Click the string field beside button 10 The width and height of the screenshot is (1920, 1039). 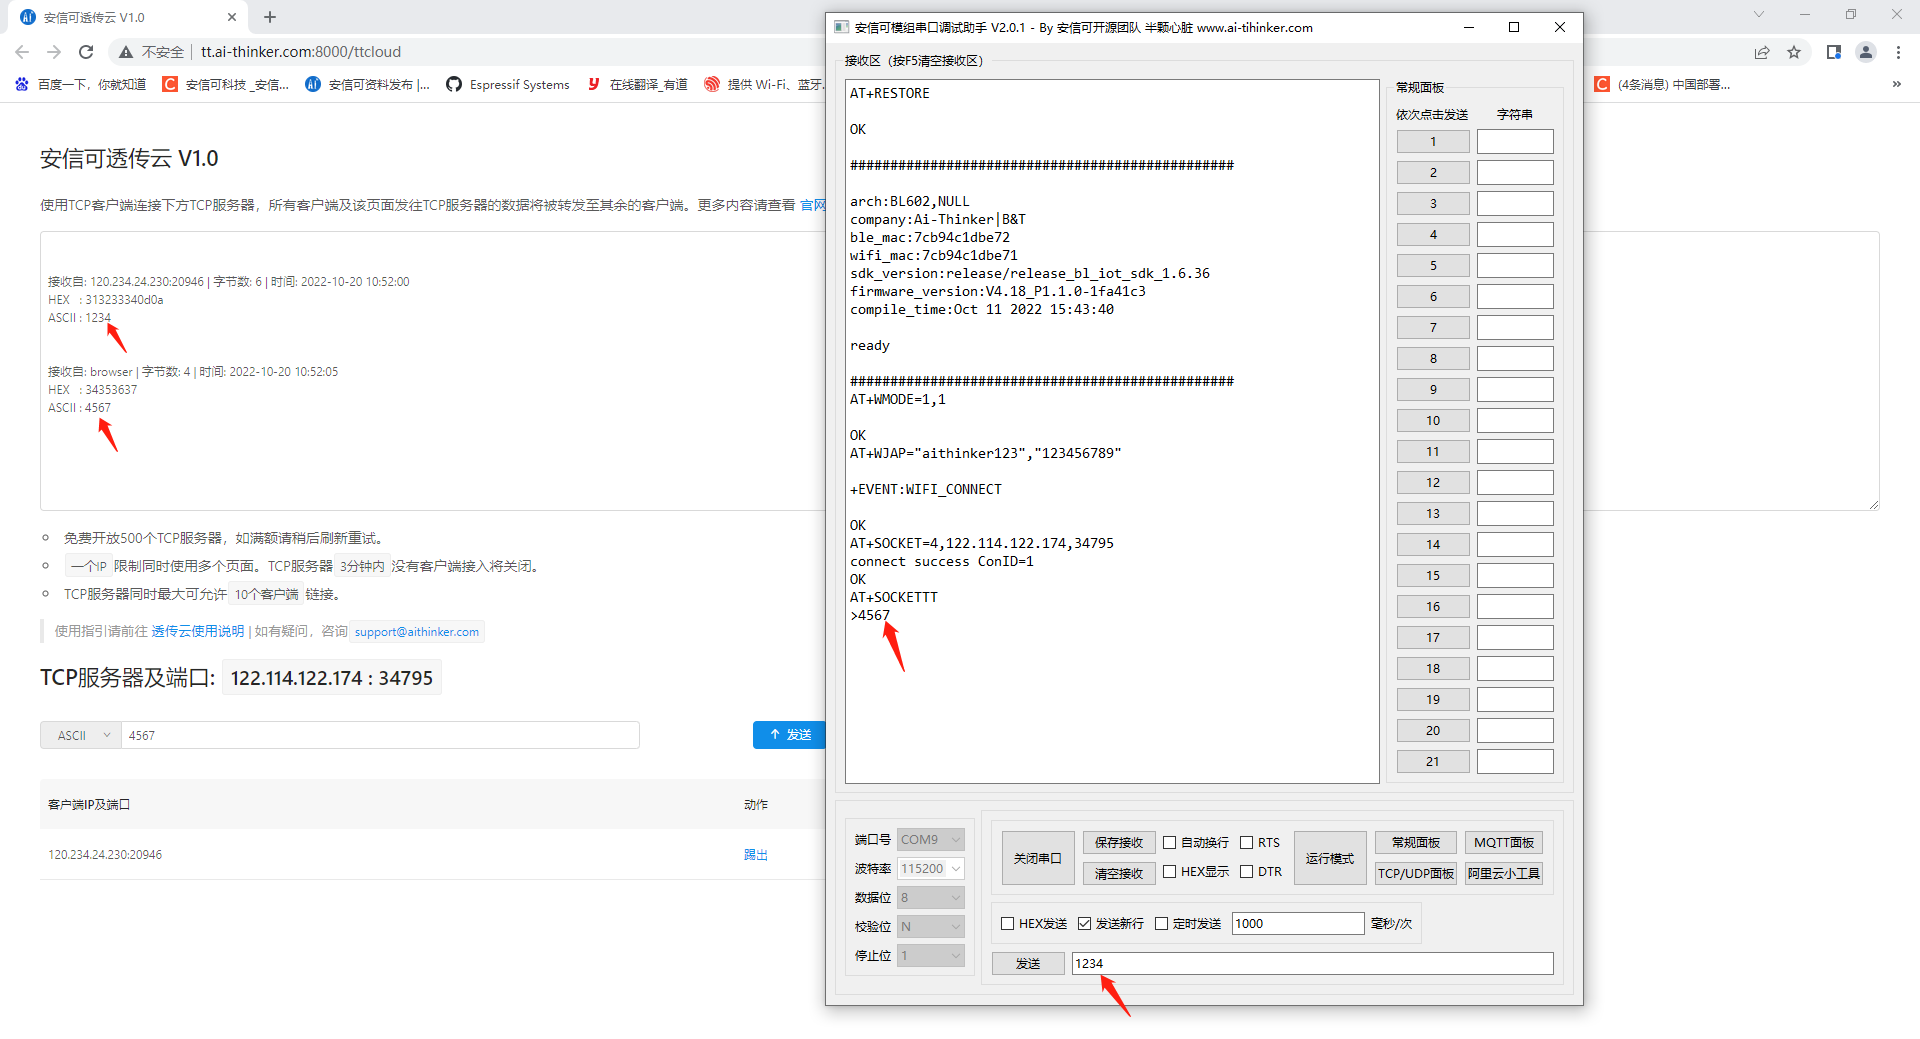tap(1515, 420)
